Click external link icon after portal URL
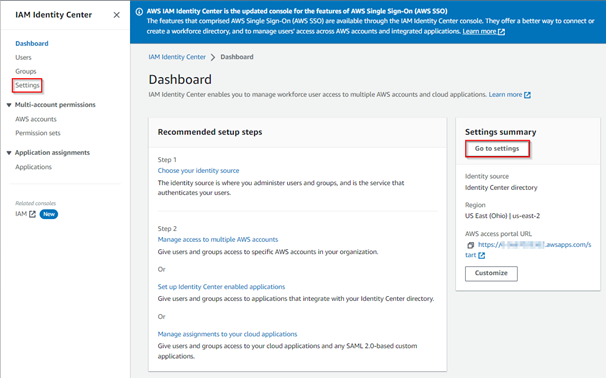This screenshot has width=606, height=378. (x=482, y=255)
